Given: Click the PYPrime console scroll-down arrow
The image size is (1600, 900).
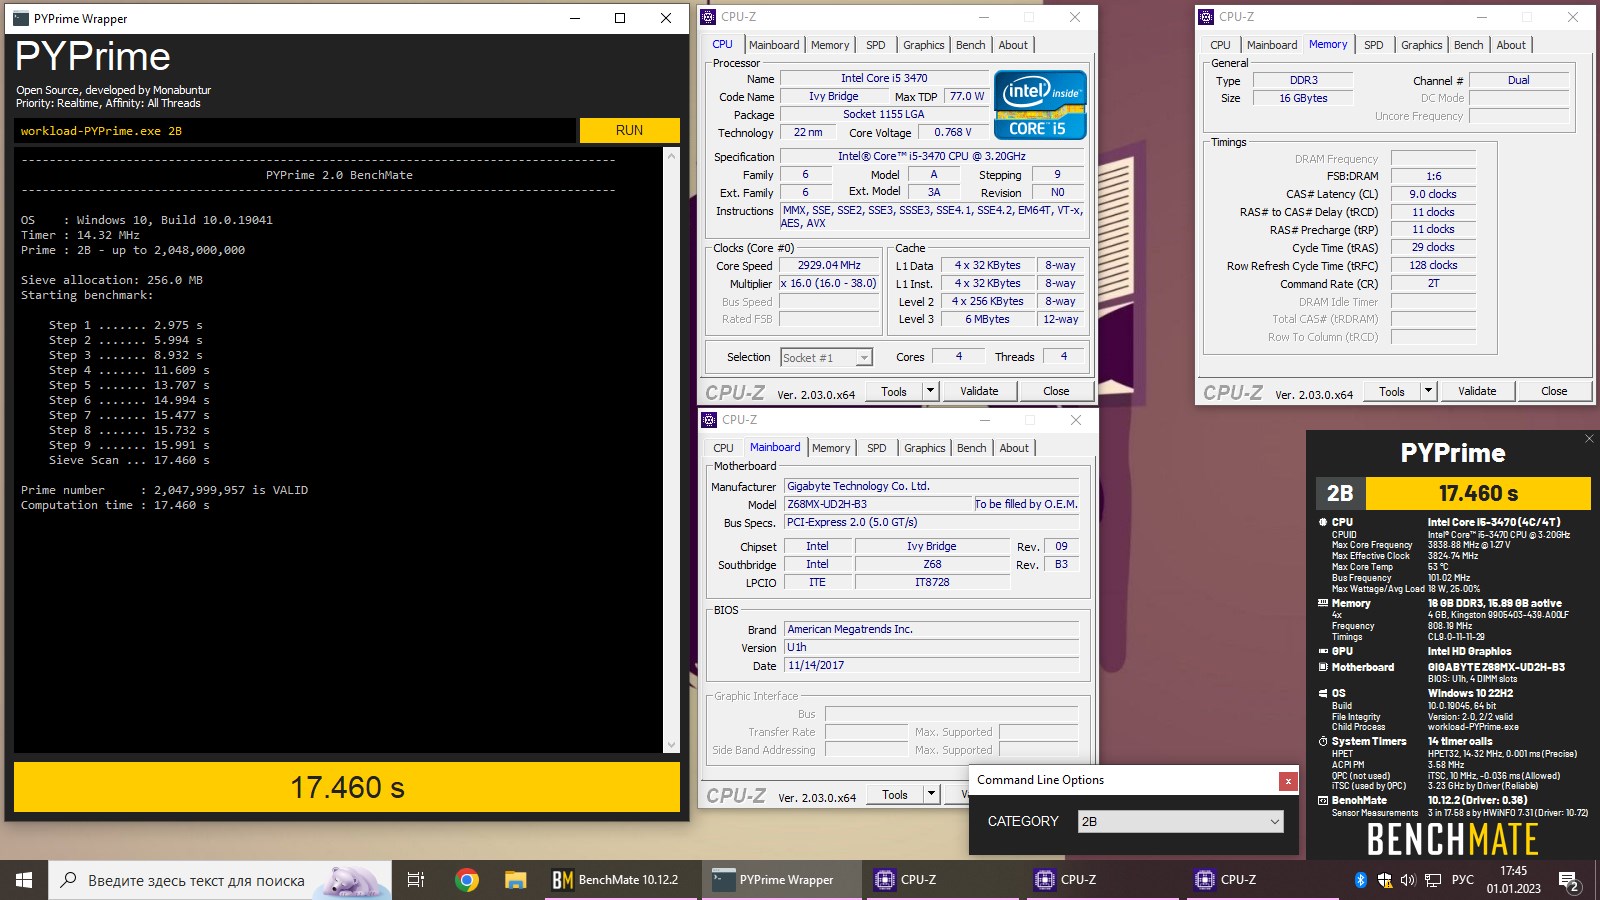Looking at the screenshot, I should click(671, 745).
